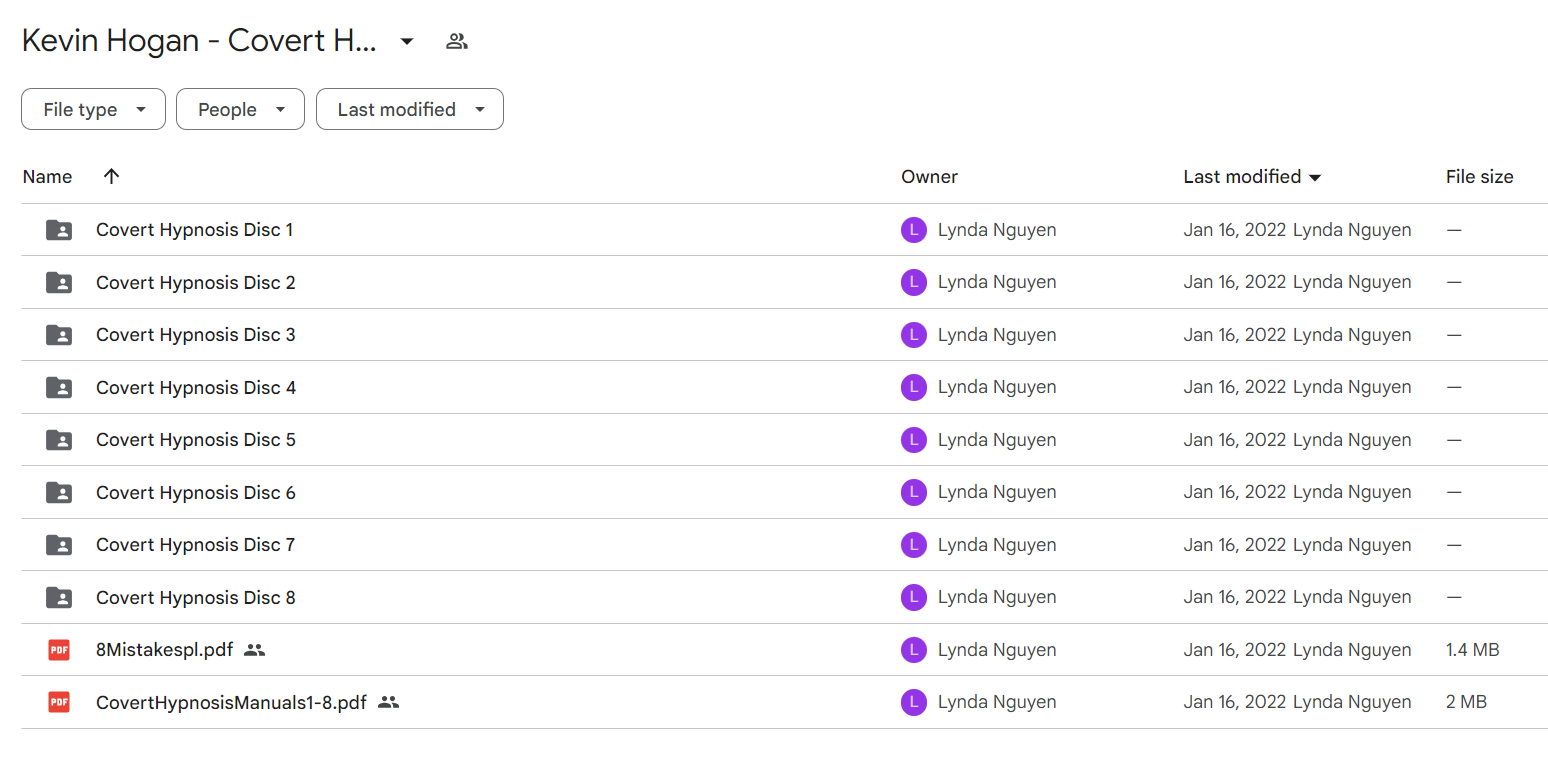Viewport: 1548px width, 774px height.
Task: Click the modified date in Disc 8 row
Action: tap(1235, 597)
